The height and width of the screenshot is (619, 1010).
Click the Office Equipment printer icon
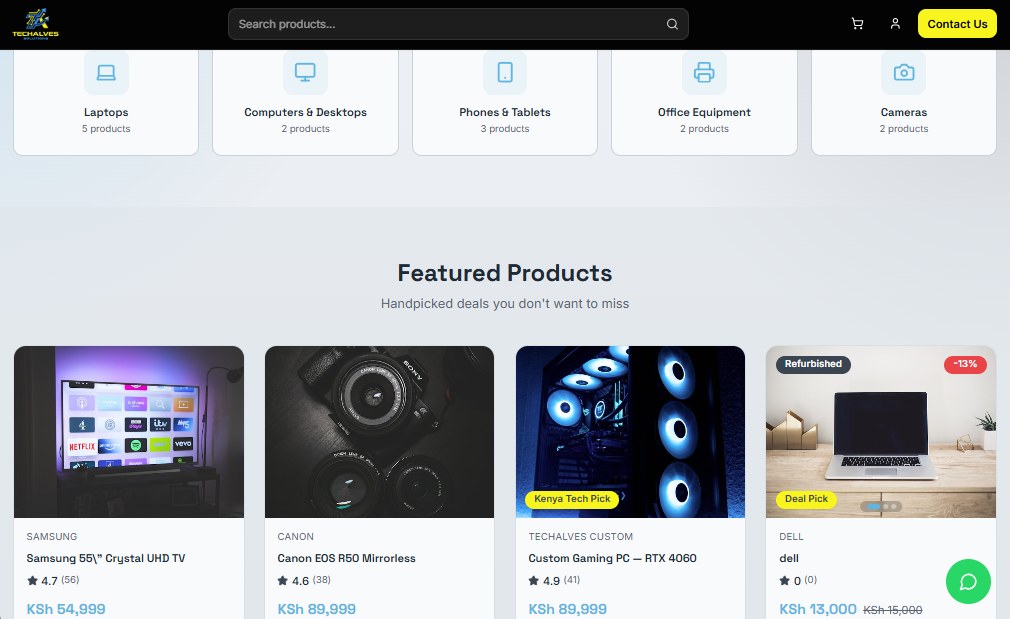pos(704,72)
